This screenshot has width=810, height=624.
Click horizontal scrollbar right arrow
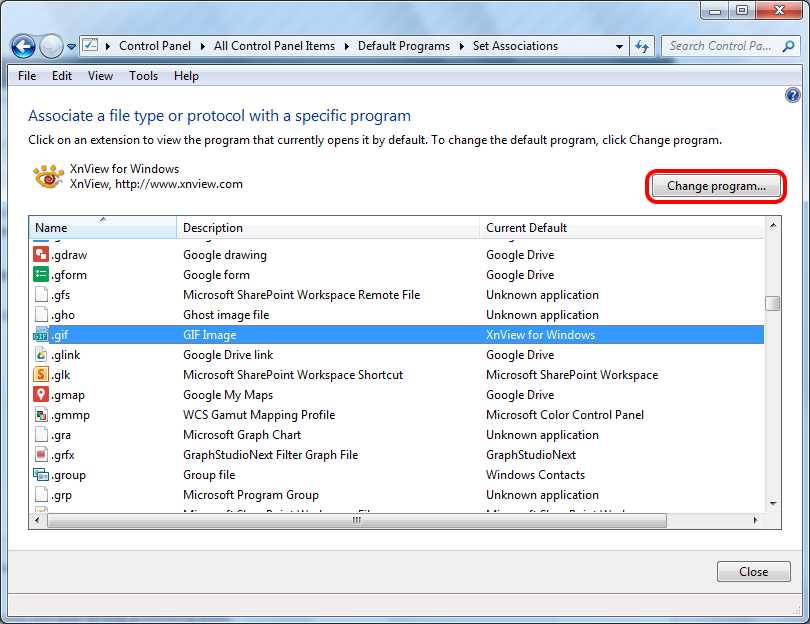(755, 520)
